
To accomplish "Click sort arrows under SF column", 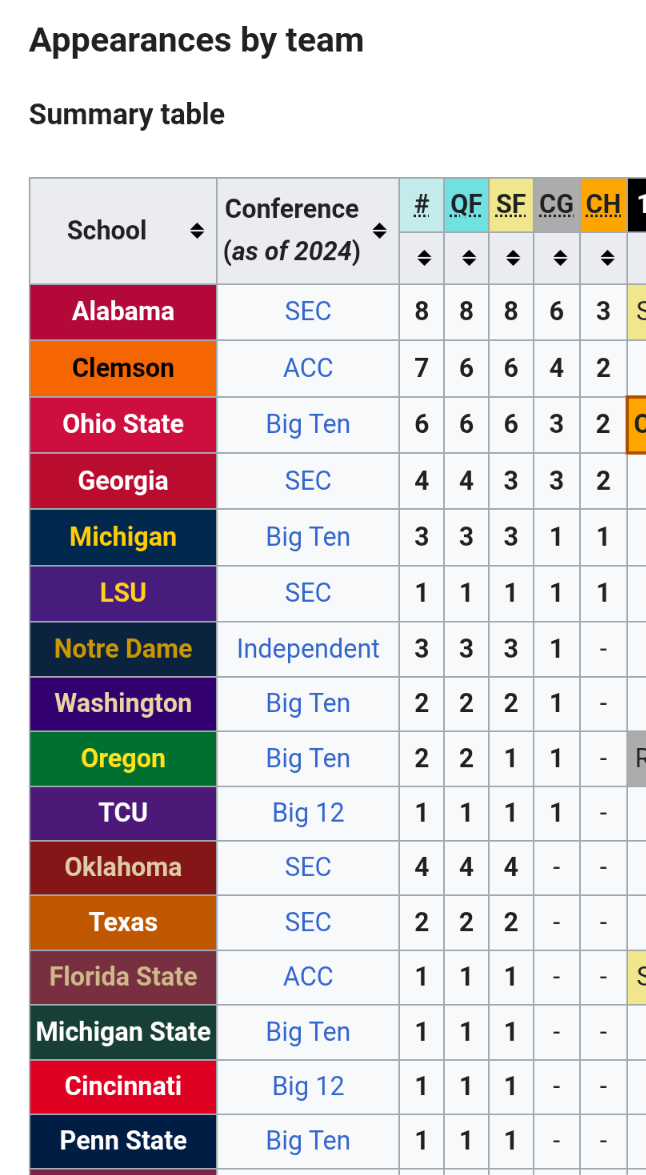I will pos(512,258).
